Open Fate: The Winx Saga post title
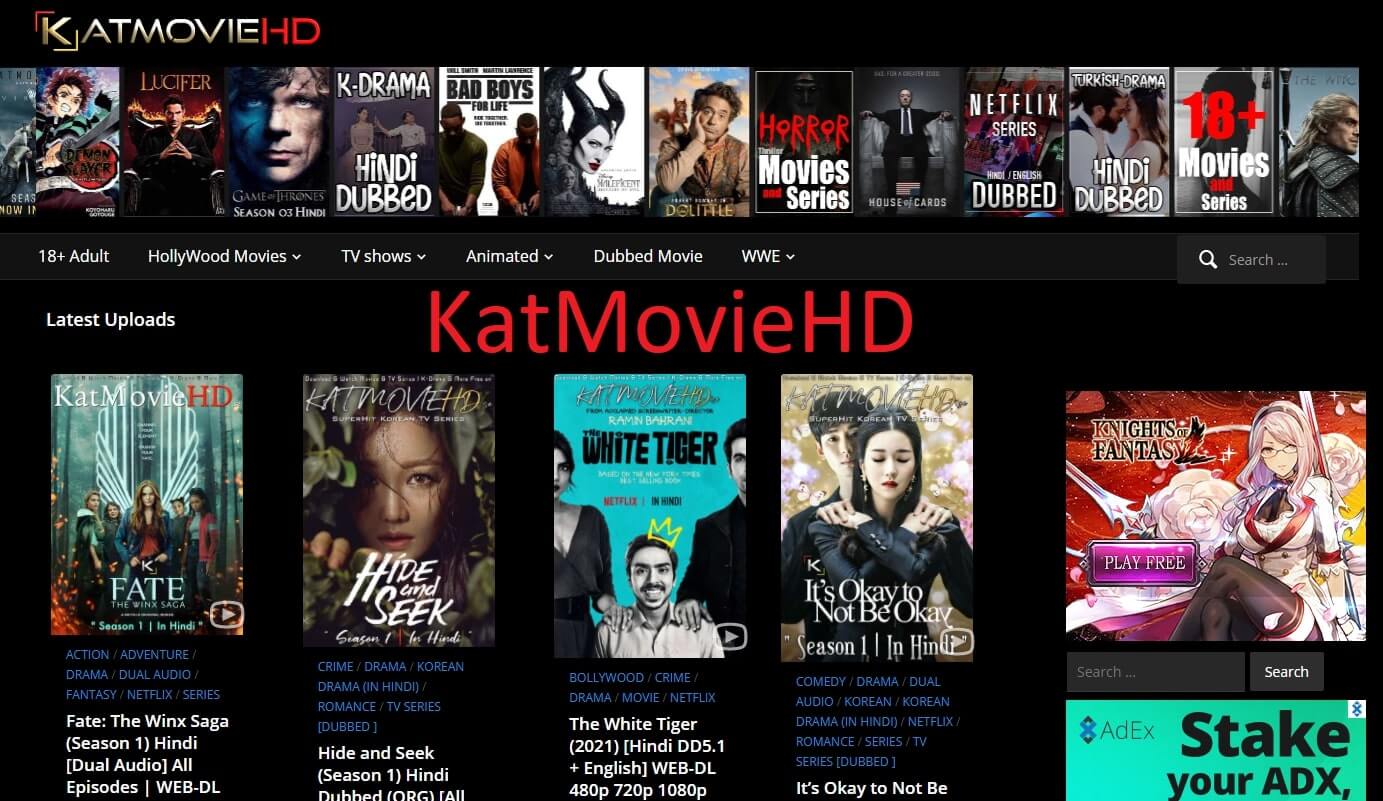 tap(147, 754)
